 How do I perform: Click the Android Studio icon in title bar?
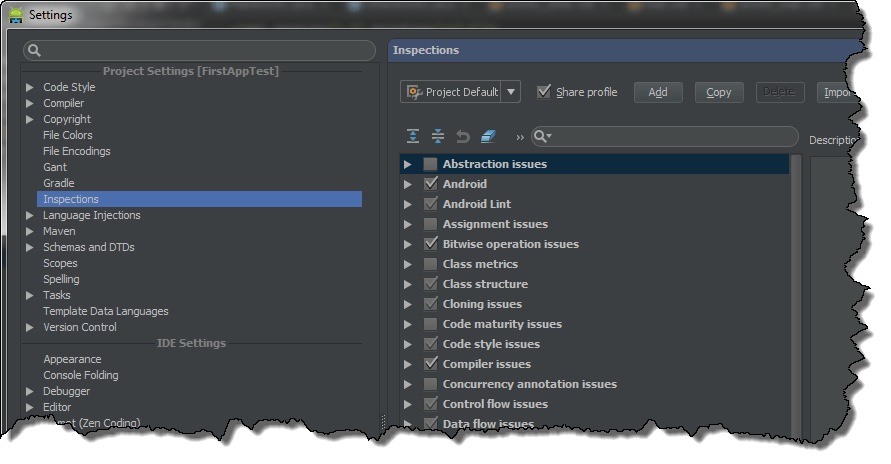pyautogui.click(x=16, y=15)
